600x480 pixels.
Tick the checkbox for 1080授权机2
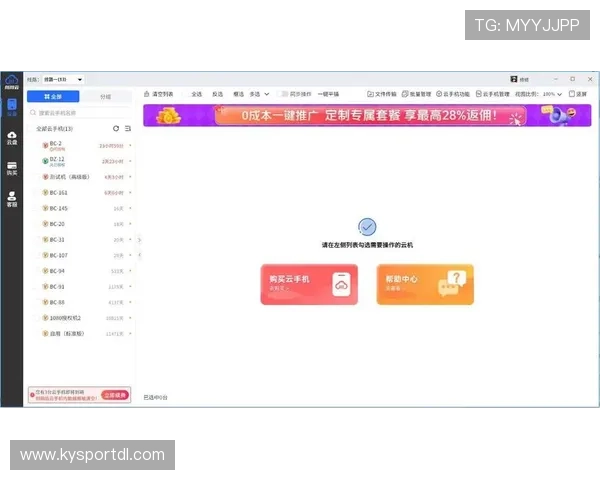[37, 318]
